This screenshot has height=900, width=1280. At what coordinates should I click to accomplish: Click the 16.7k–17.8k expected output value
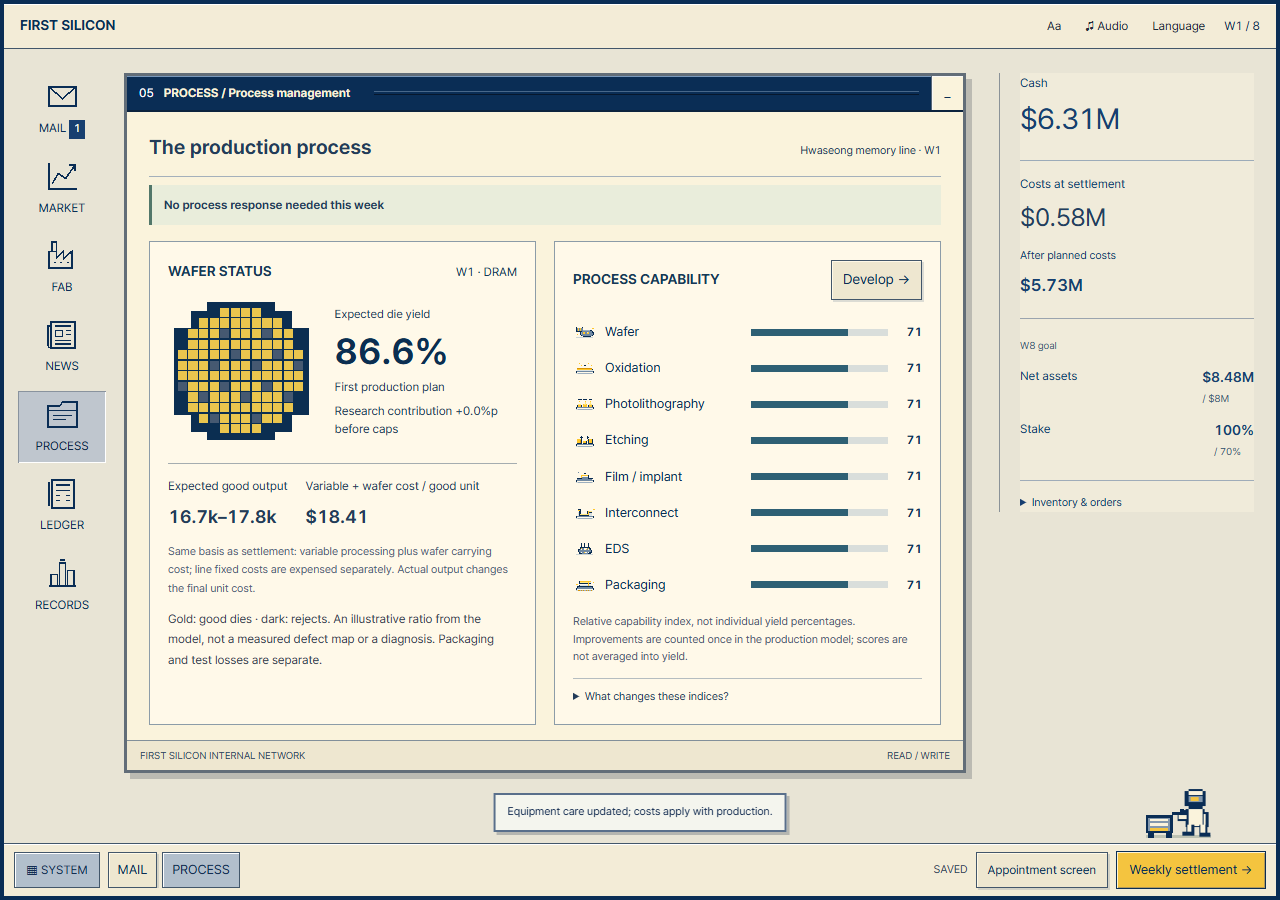pyautogui.click(x=223, y=517)
